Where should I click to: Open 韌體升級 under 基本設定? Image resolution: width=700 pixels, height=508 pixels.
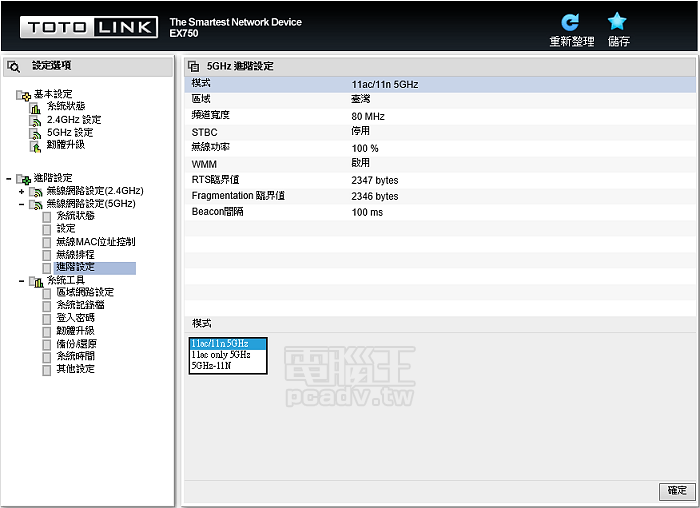point(66,145)
